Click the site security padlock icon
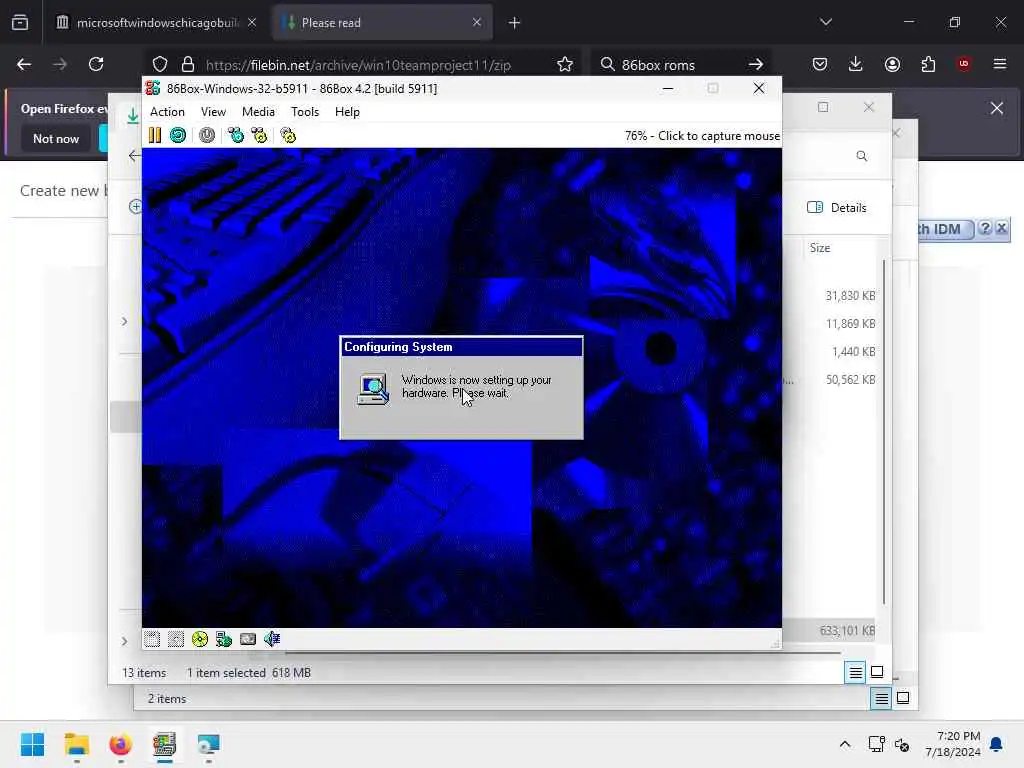The width and height of the screenshot is (1024, 768). [x=188, y=64]
